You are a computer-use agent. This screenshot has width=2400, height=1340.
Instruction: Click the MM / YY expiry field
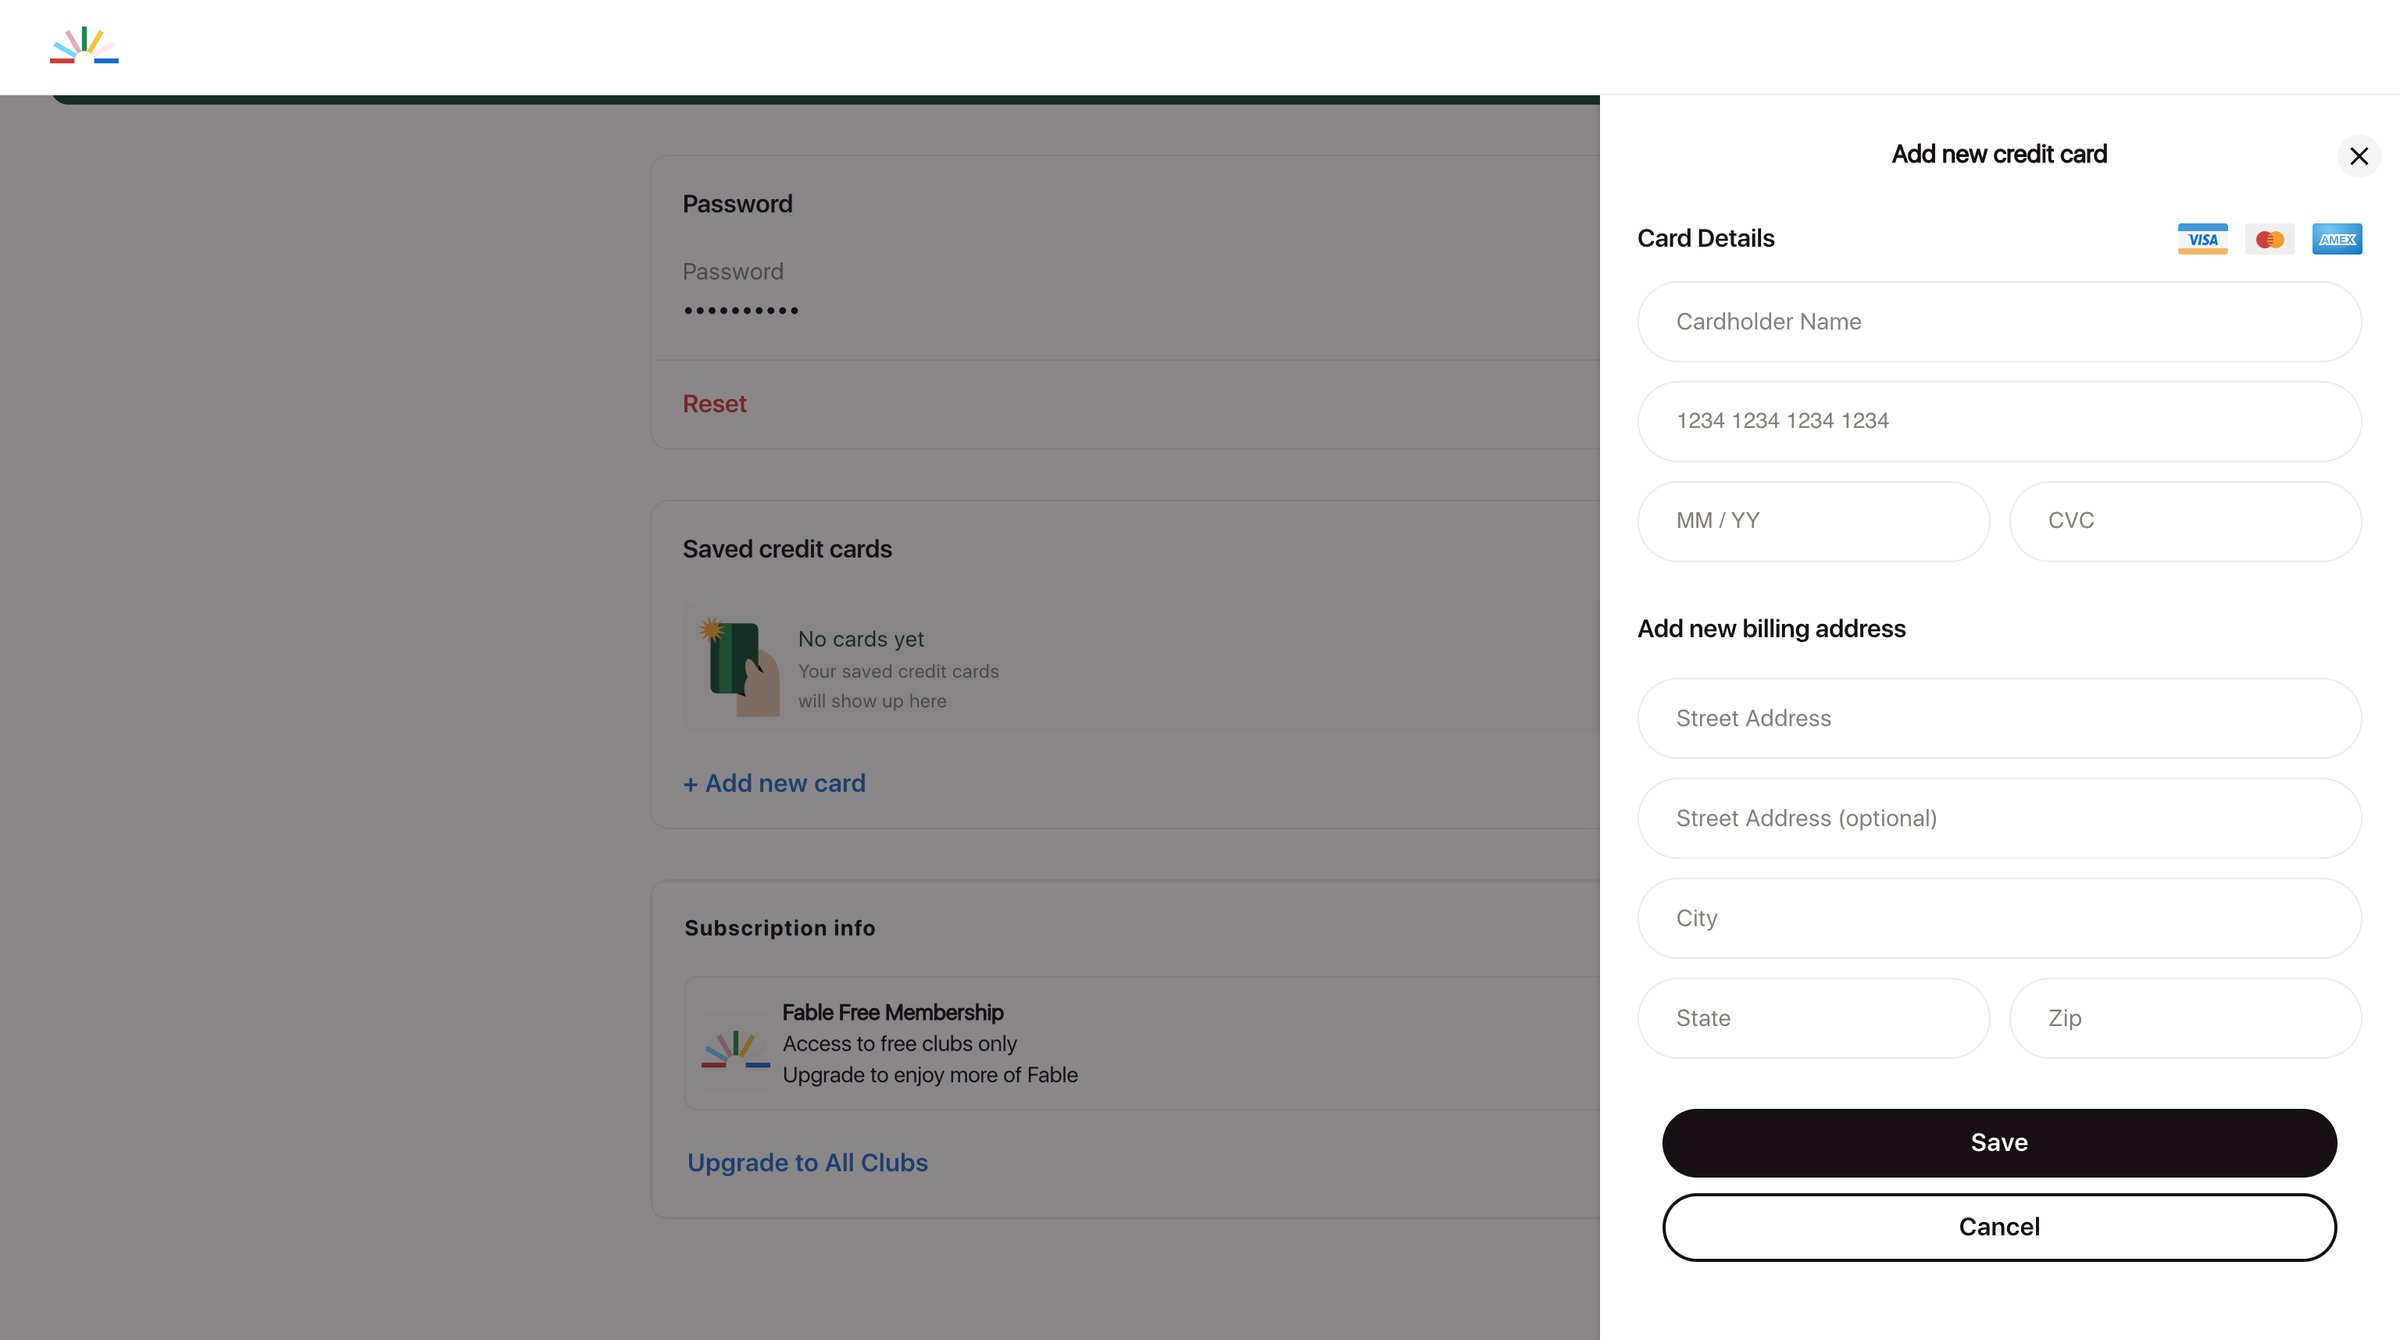[x=1813, y=521]
